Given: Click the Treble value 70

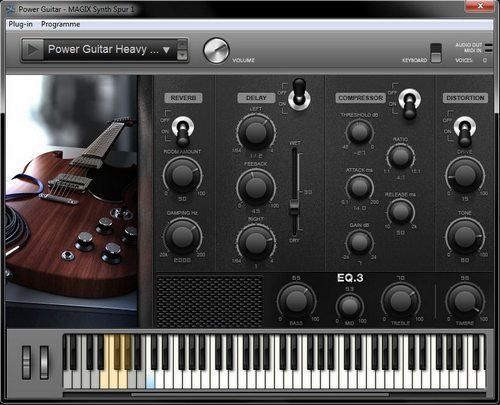Looking at the screenshot, I should coord(400,278).
